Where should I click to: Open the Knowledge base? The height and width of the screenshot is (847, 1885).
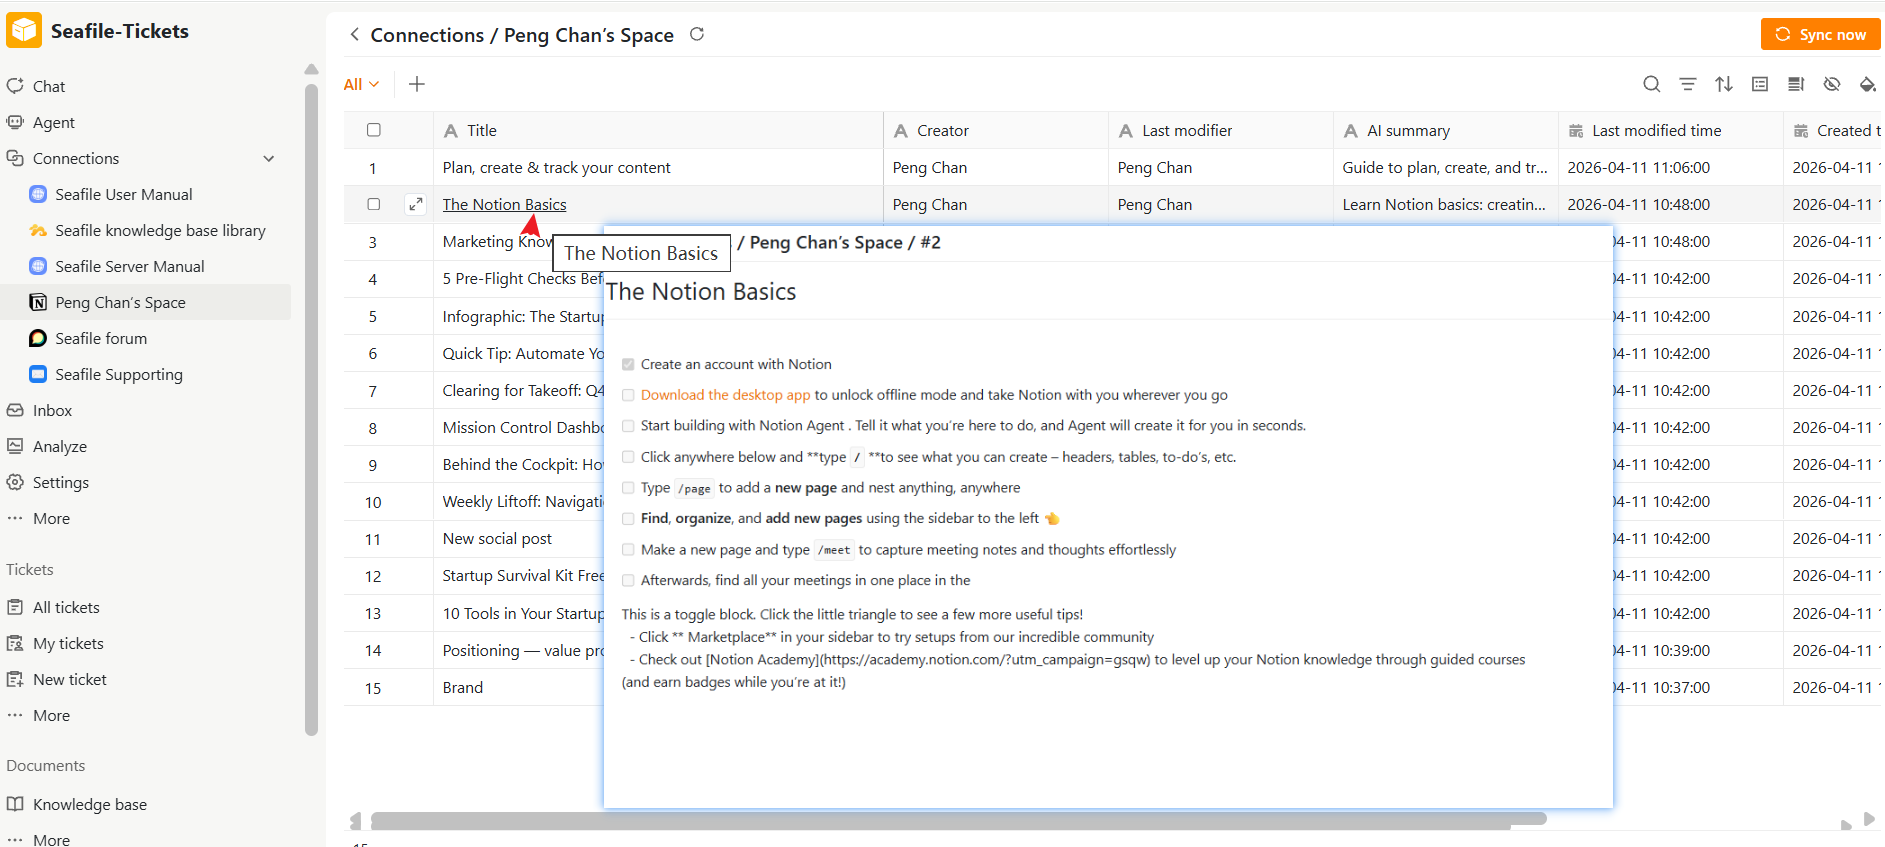pos(89,804)
